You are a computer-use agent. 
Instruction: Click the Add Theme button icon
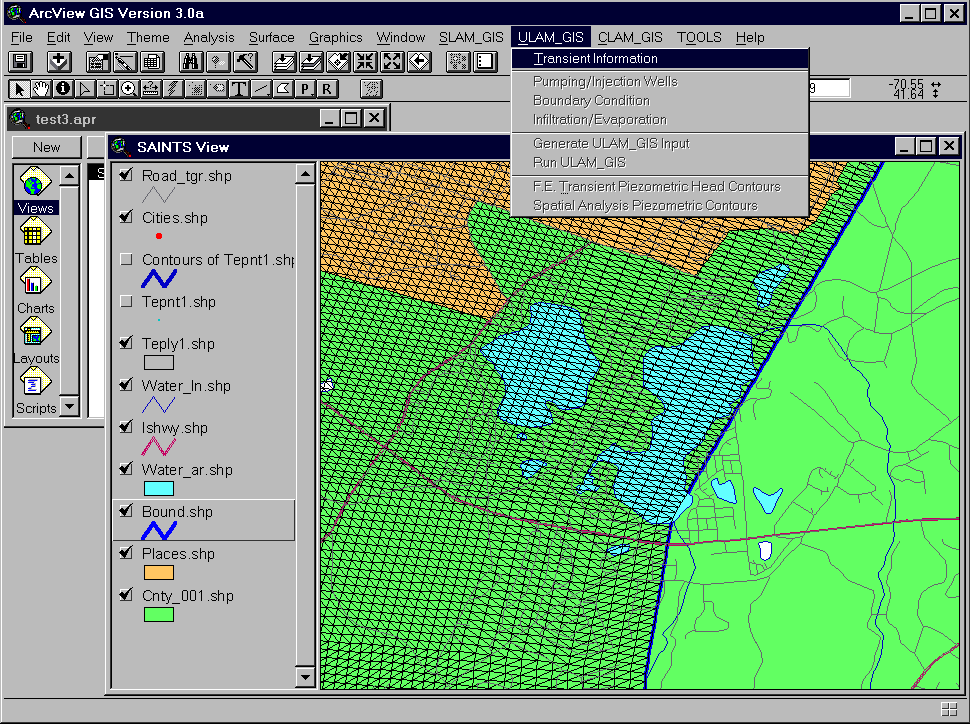[x=59, y=61]
